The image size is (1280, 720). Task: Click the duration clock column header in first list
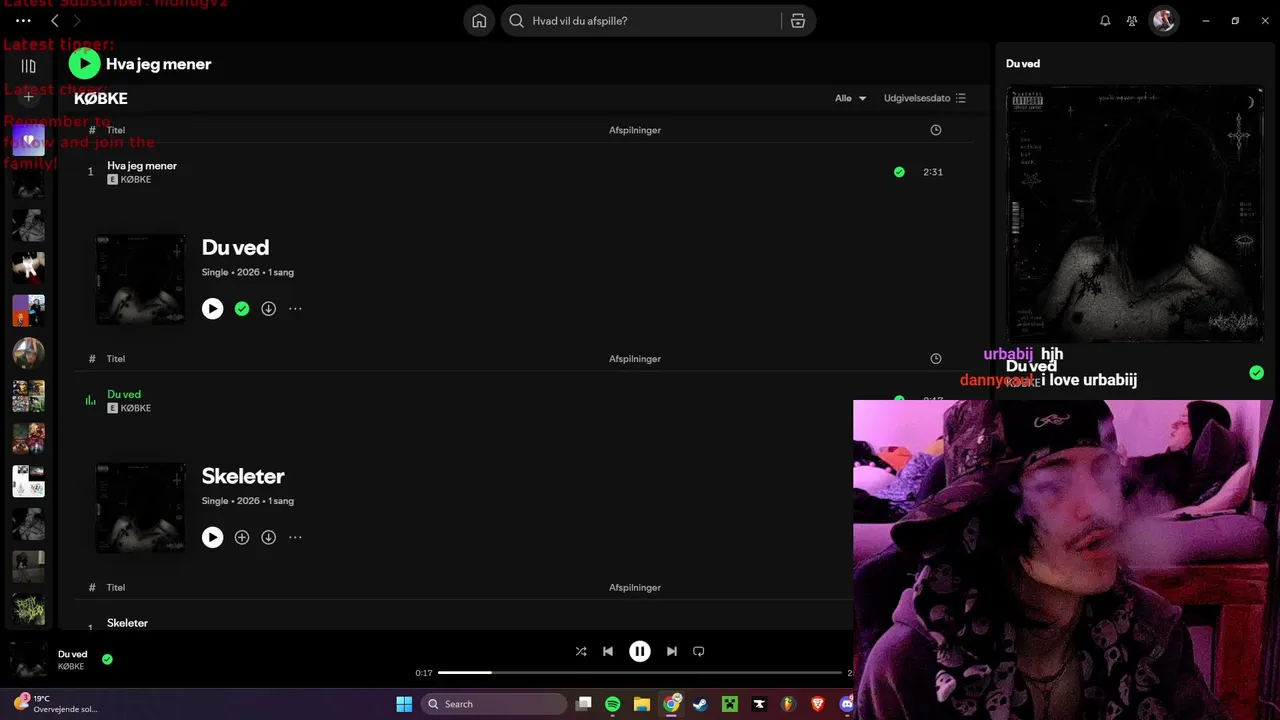tap(936, 130)
